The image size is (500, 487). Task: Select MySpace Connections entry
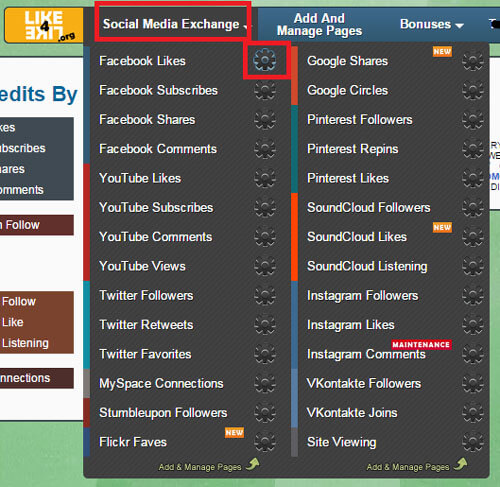(161, 384)
